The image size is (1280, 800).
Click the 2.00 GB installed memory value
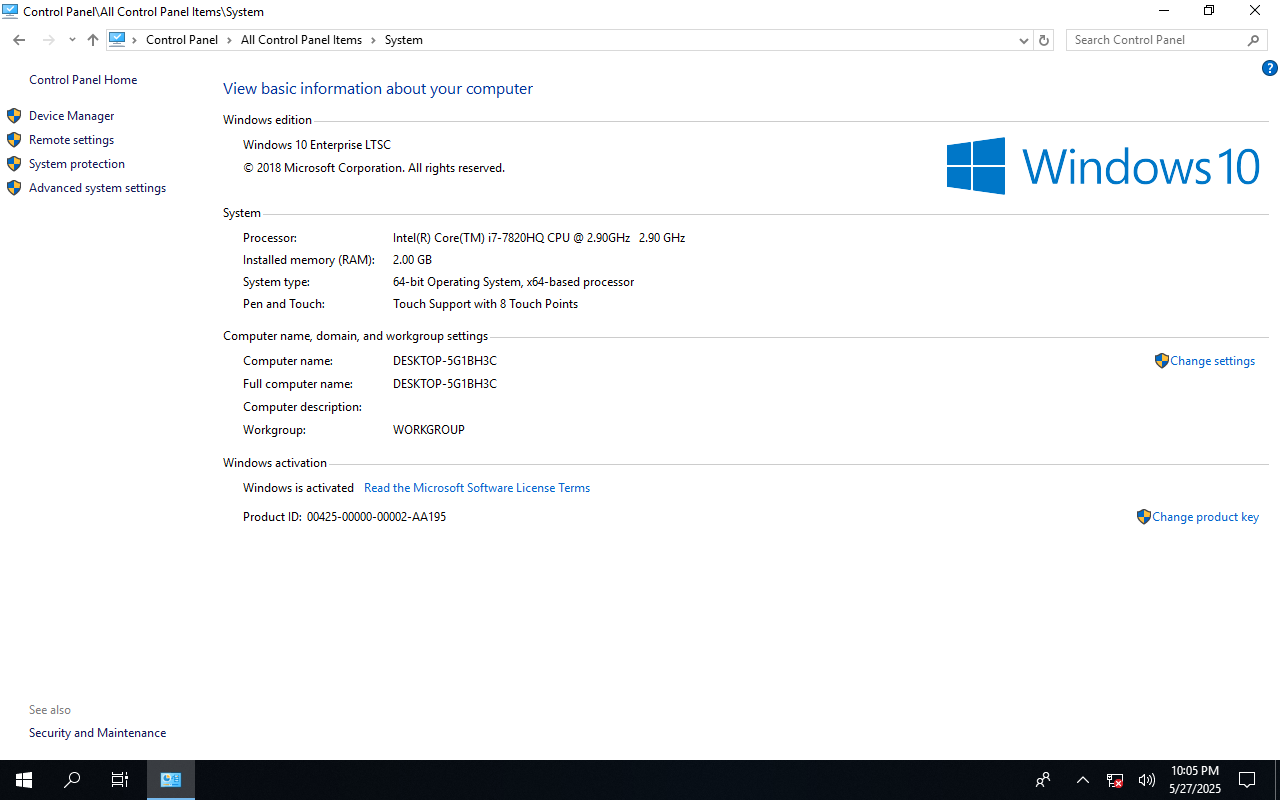coord(412,260)
